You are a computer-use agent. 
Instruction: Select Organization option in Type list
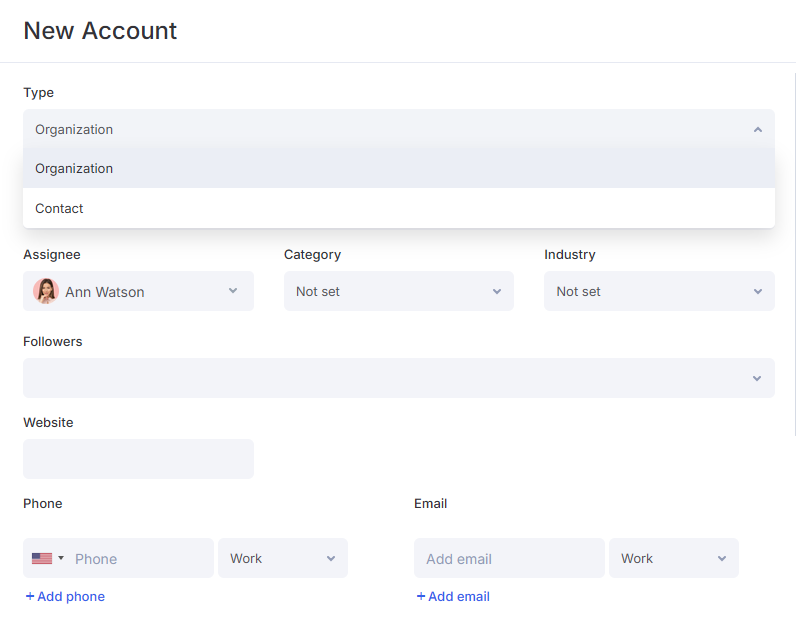(x=399, y=168)
